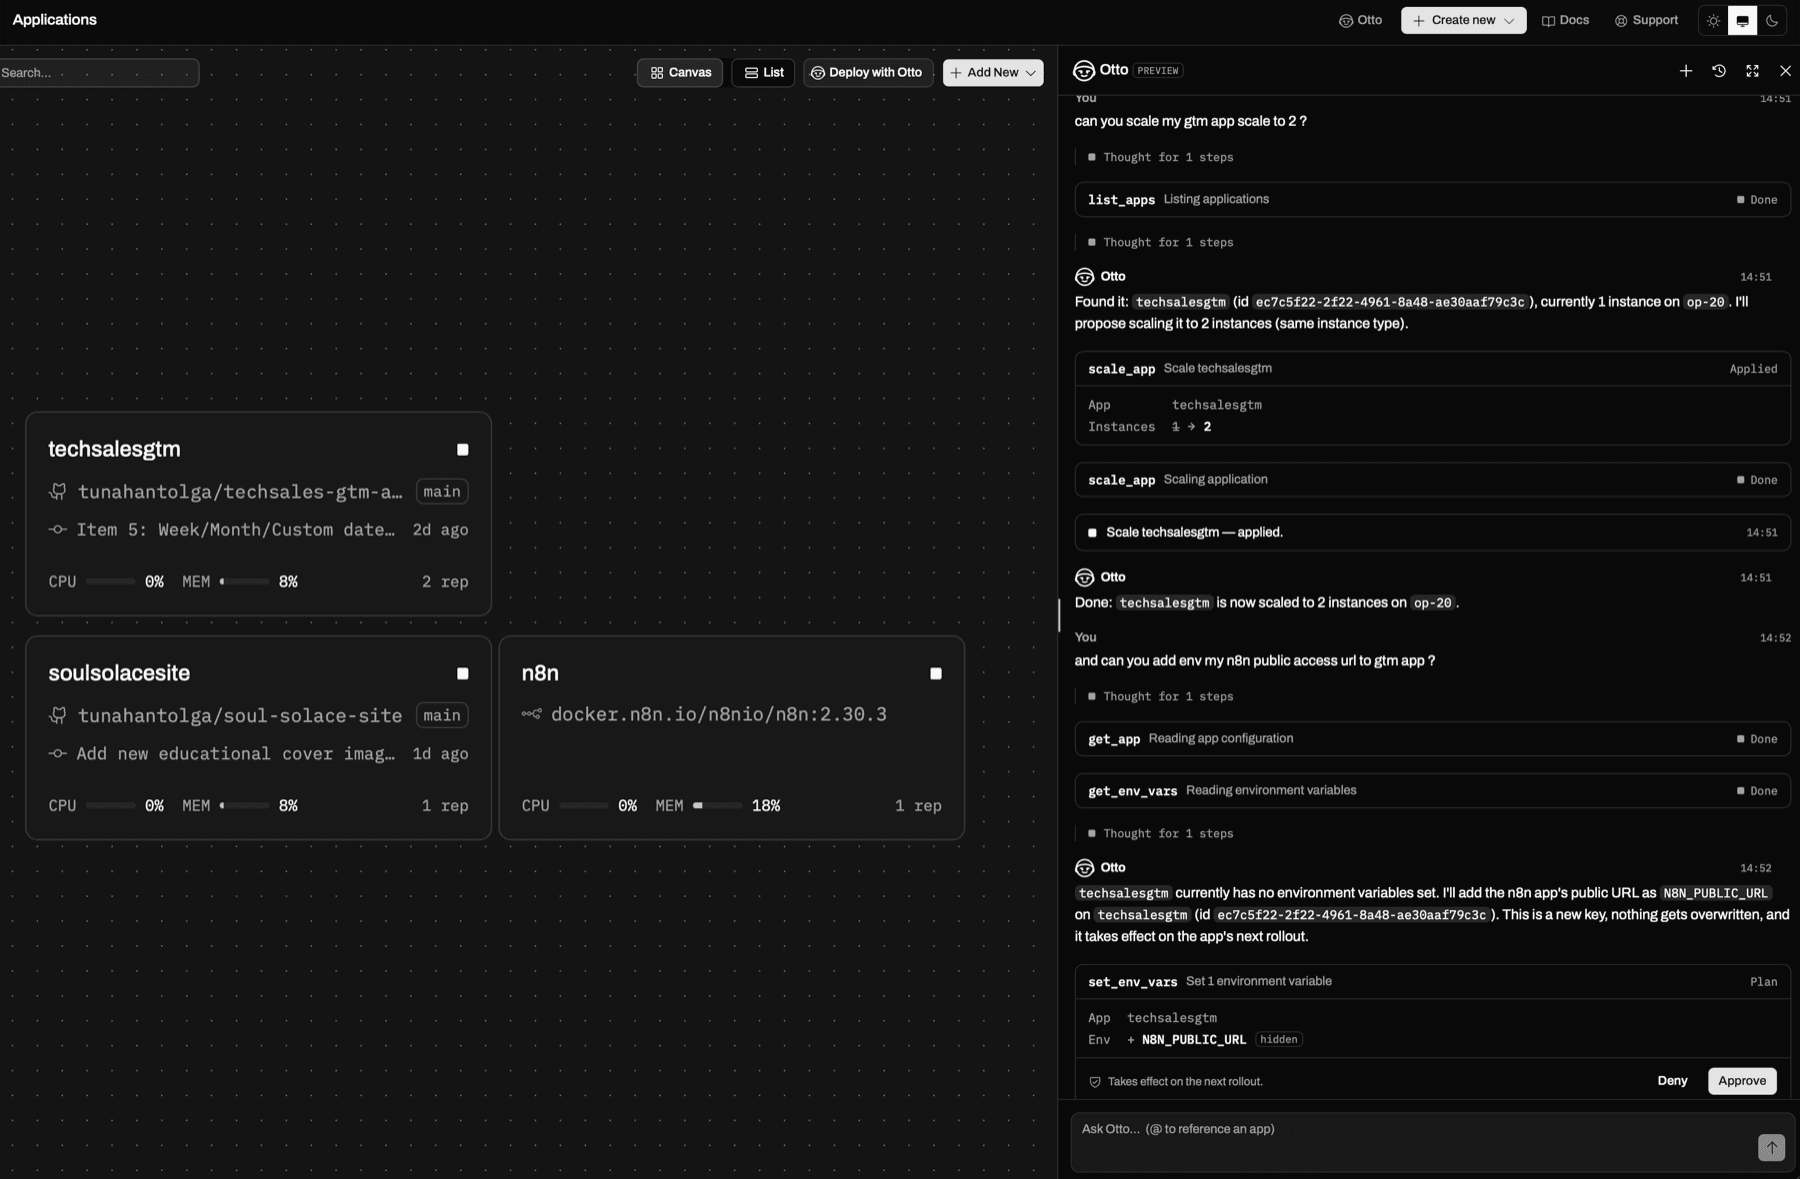
Task: Click techsalesgtm CPU usage bar
Action: tap(110, 582)
